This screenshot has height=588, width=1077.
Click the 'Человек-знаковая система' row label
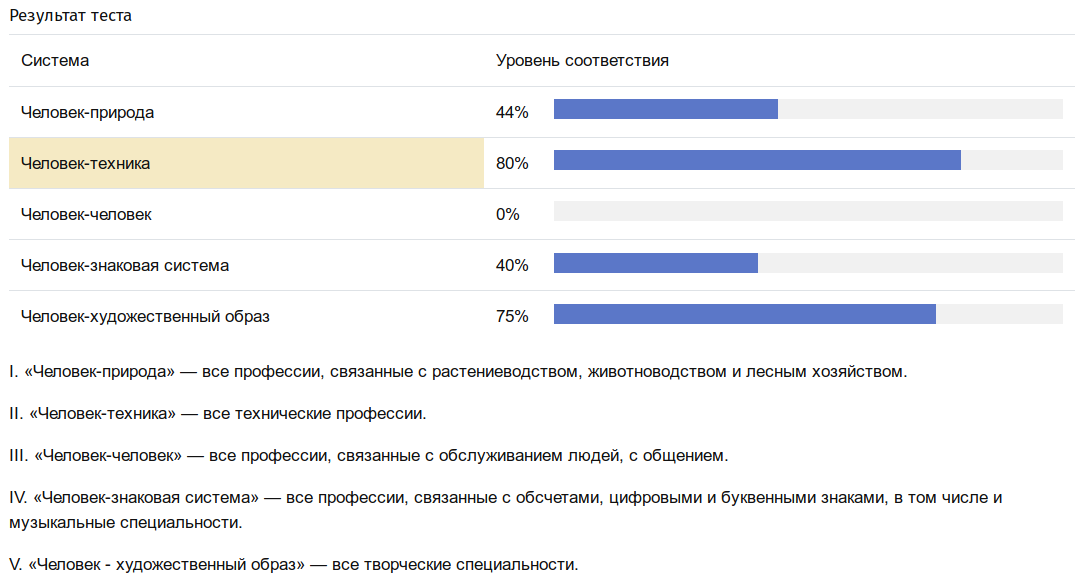[x=124, y=265]
